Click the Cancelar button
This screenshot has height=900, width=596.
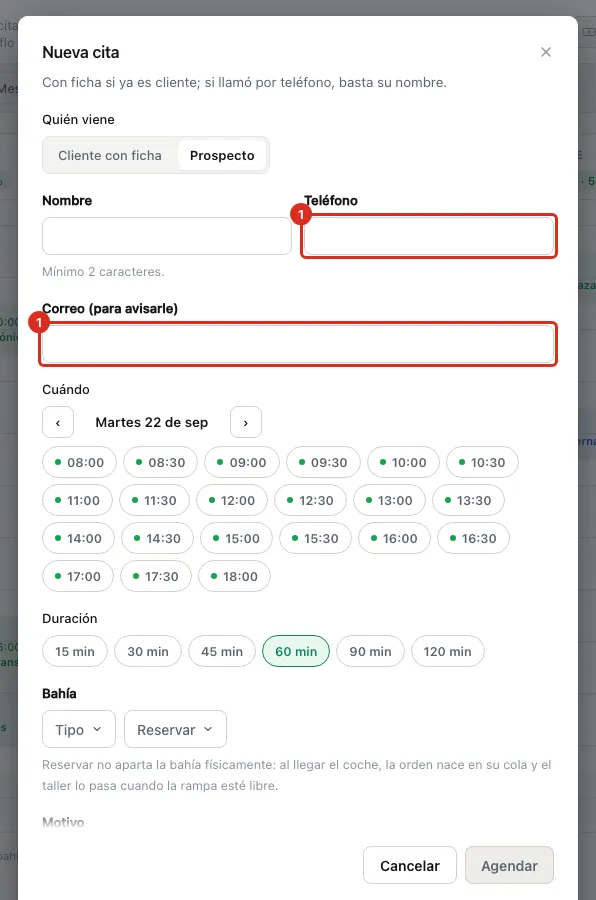pos(410,865)
